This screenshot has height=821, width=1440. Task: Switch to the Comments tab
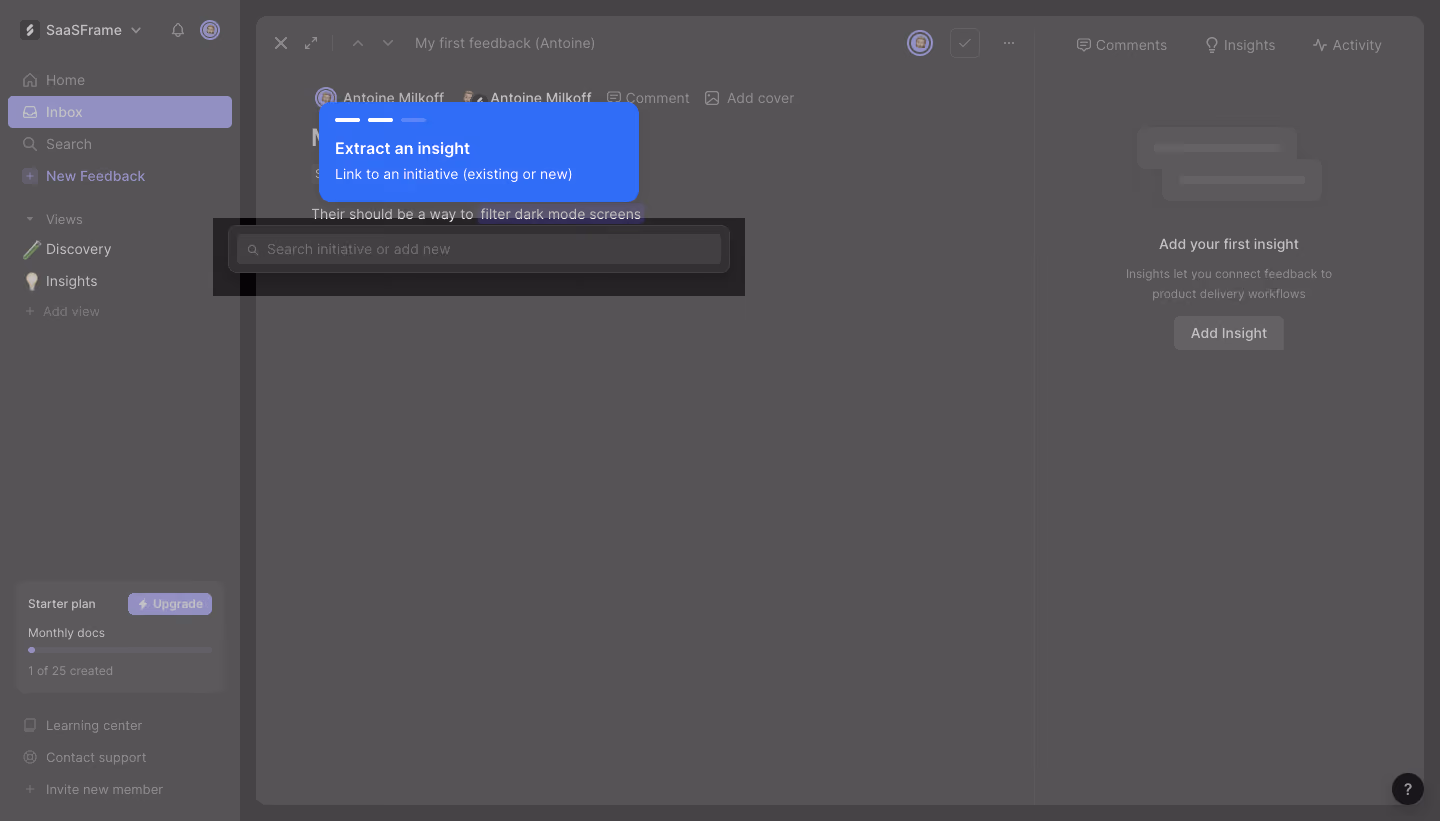pos(1121,45)
